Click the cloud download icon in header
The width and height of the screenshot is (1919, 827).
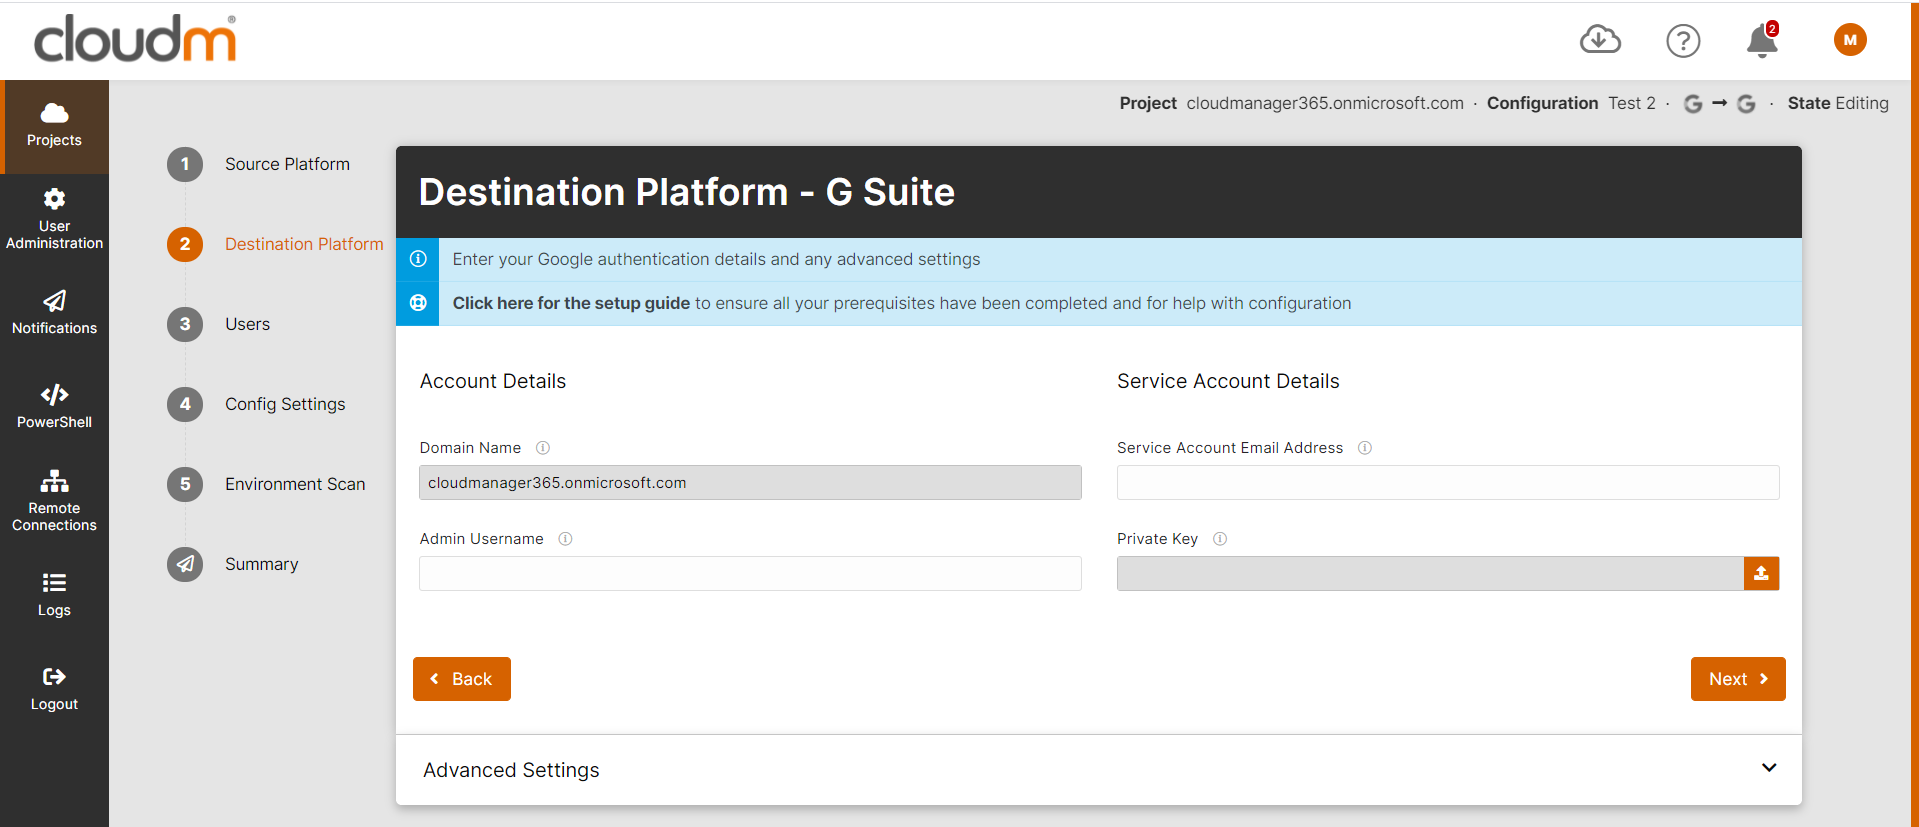tap(1600, 40)
